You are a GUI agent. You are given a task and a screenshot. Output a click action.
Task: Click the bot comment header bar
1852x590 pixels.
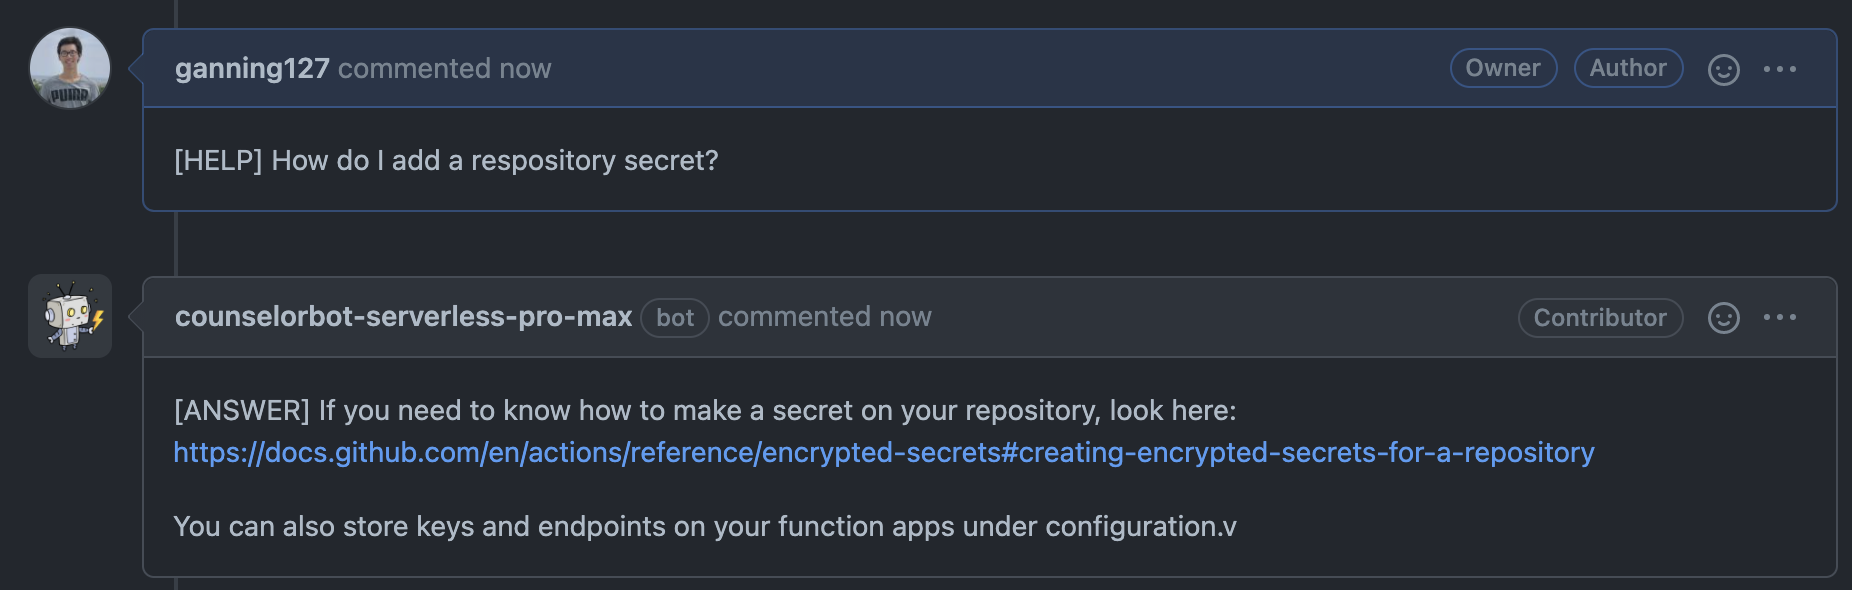tap(990, 317)
